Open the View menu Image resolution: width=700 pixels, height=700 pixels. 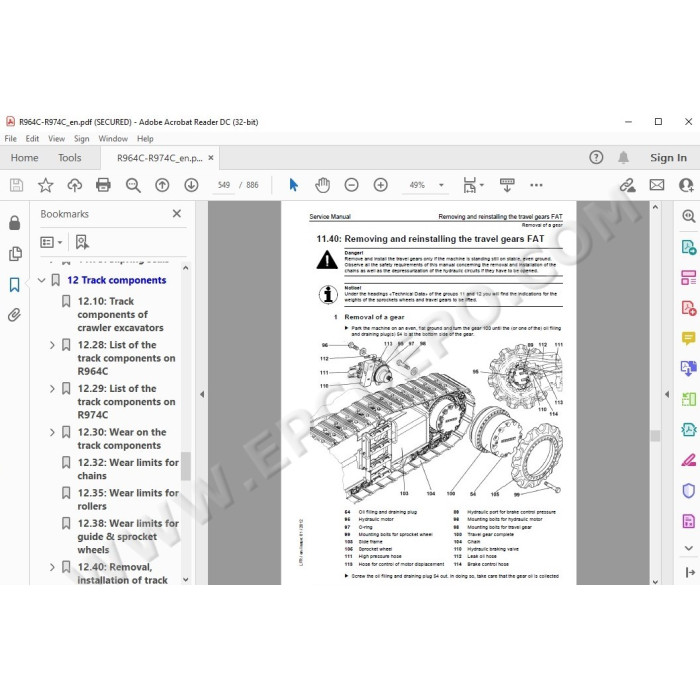(56, 139)
